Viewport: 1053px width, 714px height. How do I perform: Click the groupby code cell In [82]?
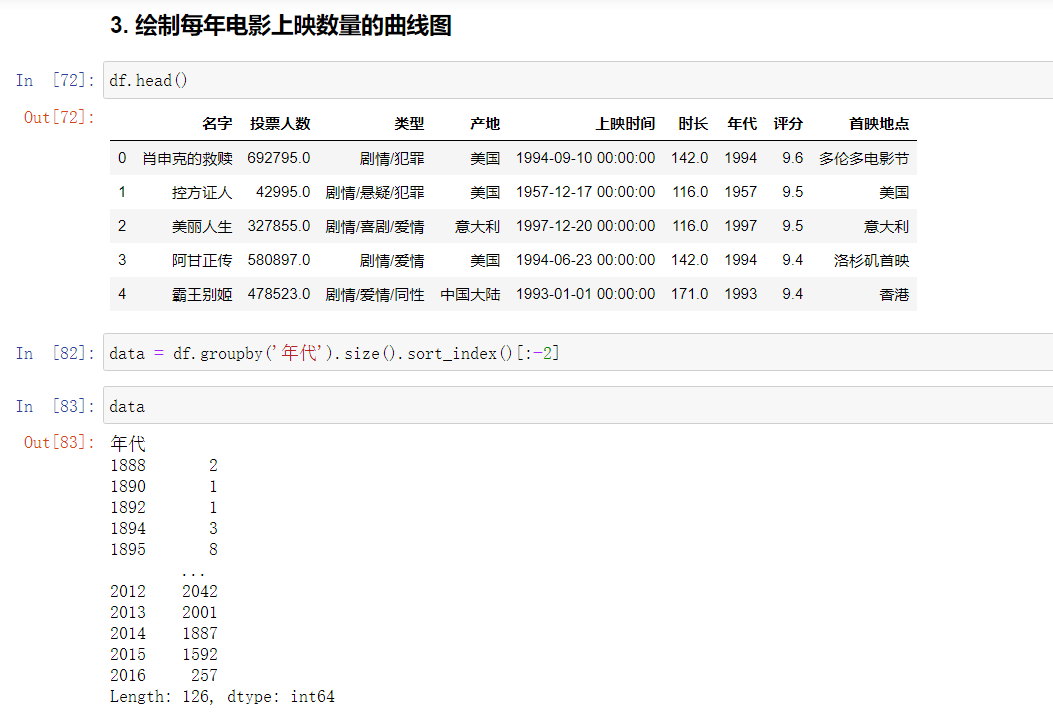coord(578,353)
